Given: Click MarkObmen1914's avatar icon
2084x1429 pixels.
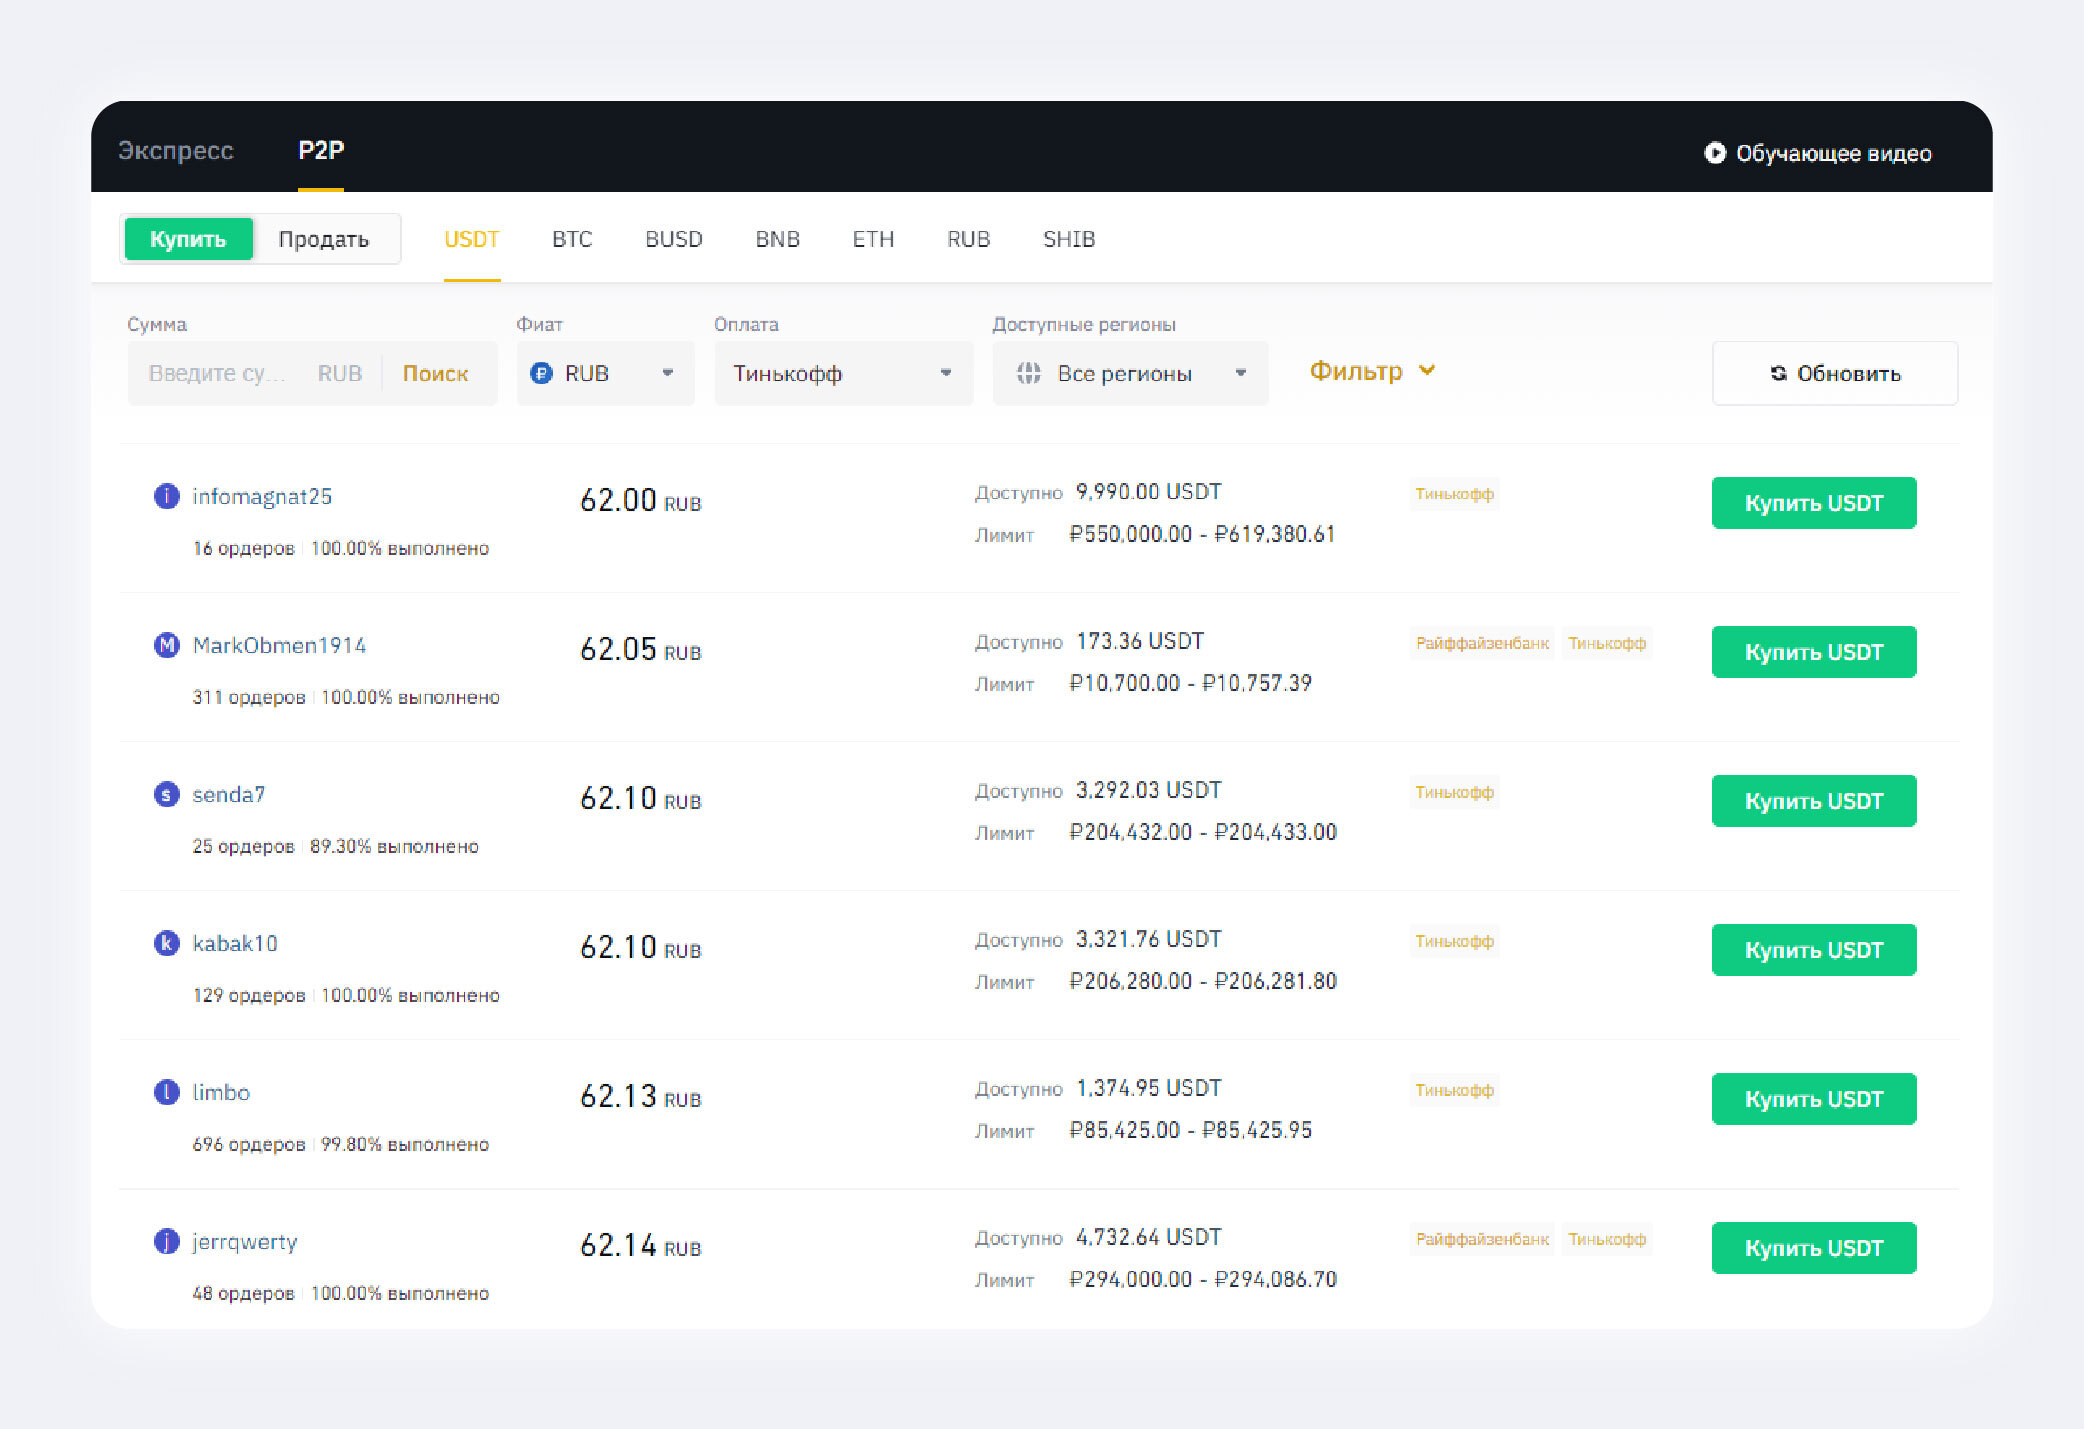Looking at the screenshot, I should 166,645.
